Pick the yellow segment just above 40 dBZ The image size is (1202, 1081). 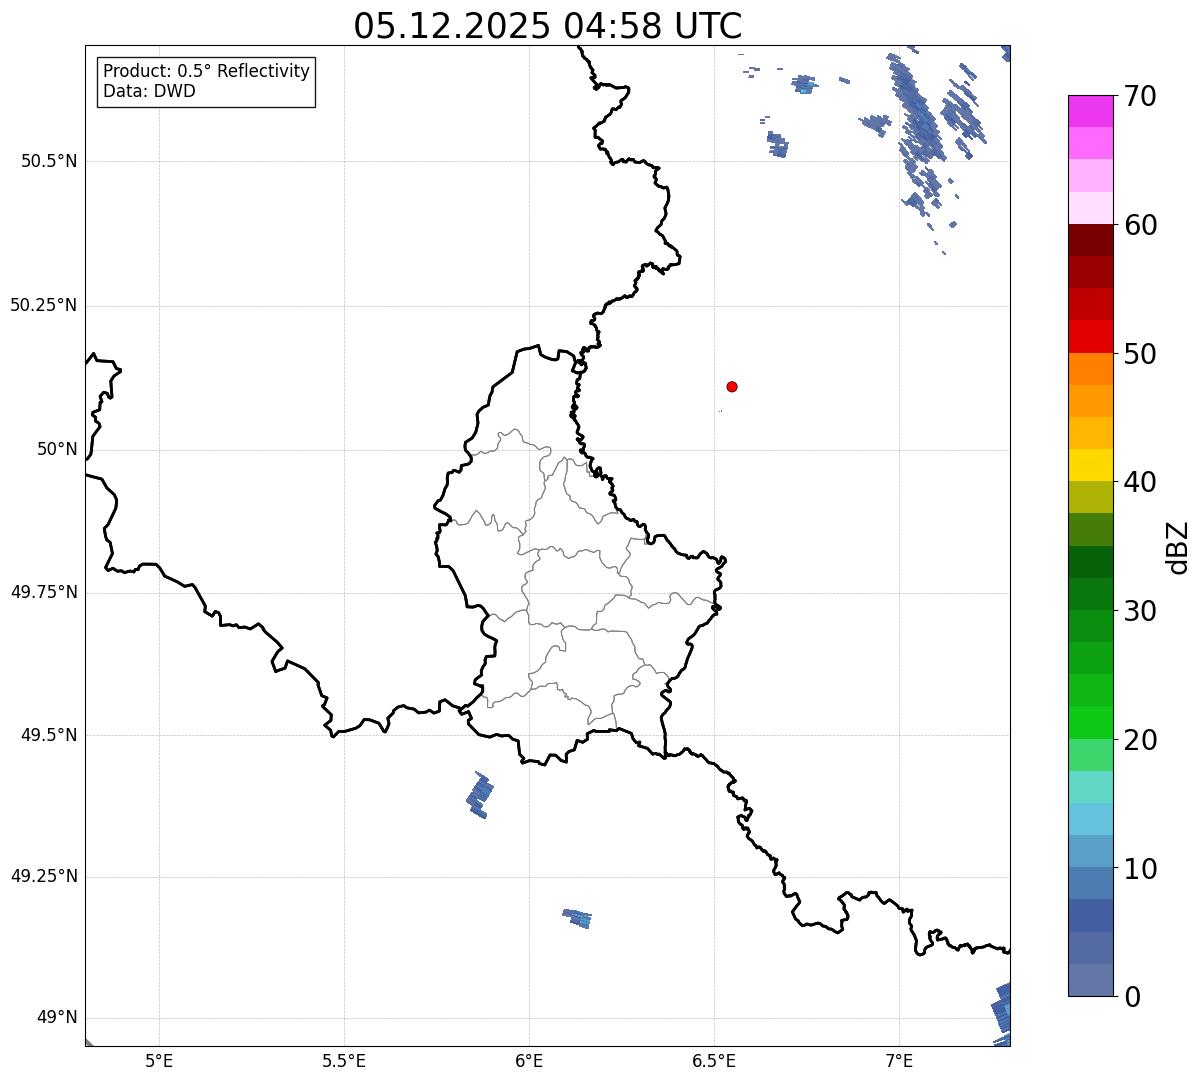1090,465
